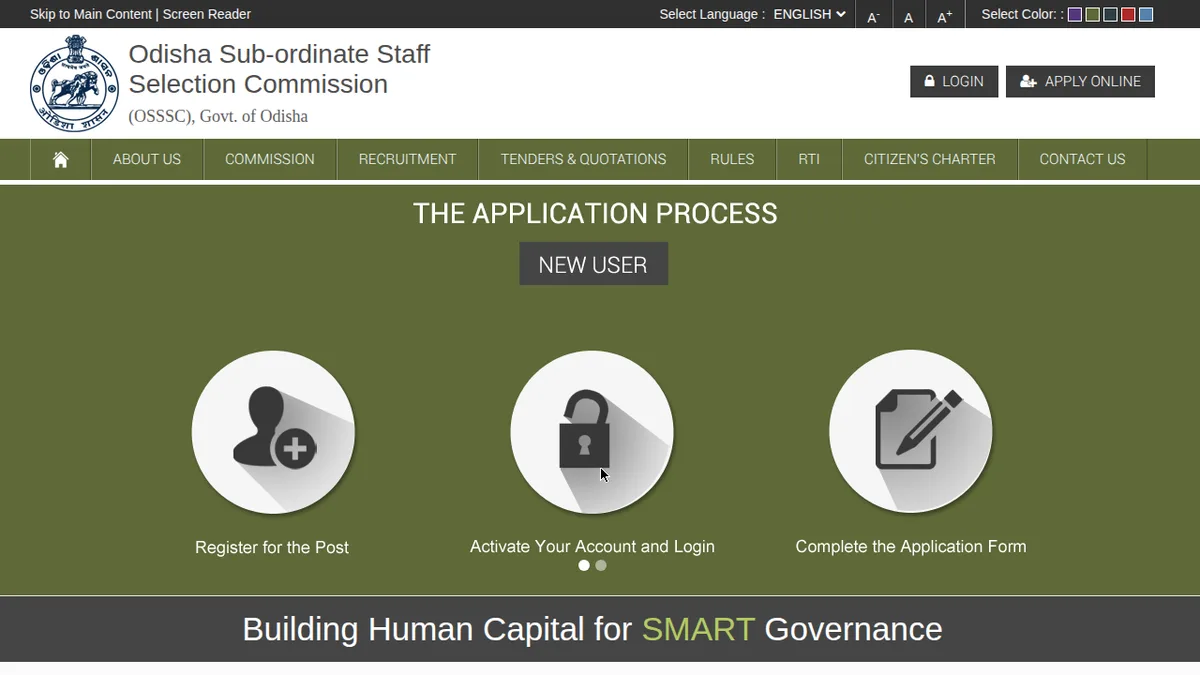Click the Register for the Post caption
Image resolution: width=1200 pixels, height=675 pixels.
(x=272, y=548)
